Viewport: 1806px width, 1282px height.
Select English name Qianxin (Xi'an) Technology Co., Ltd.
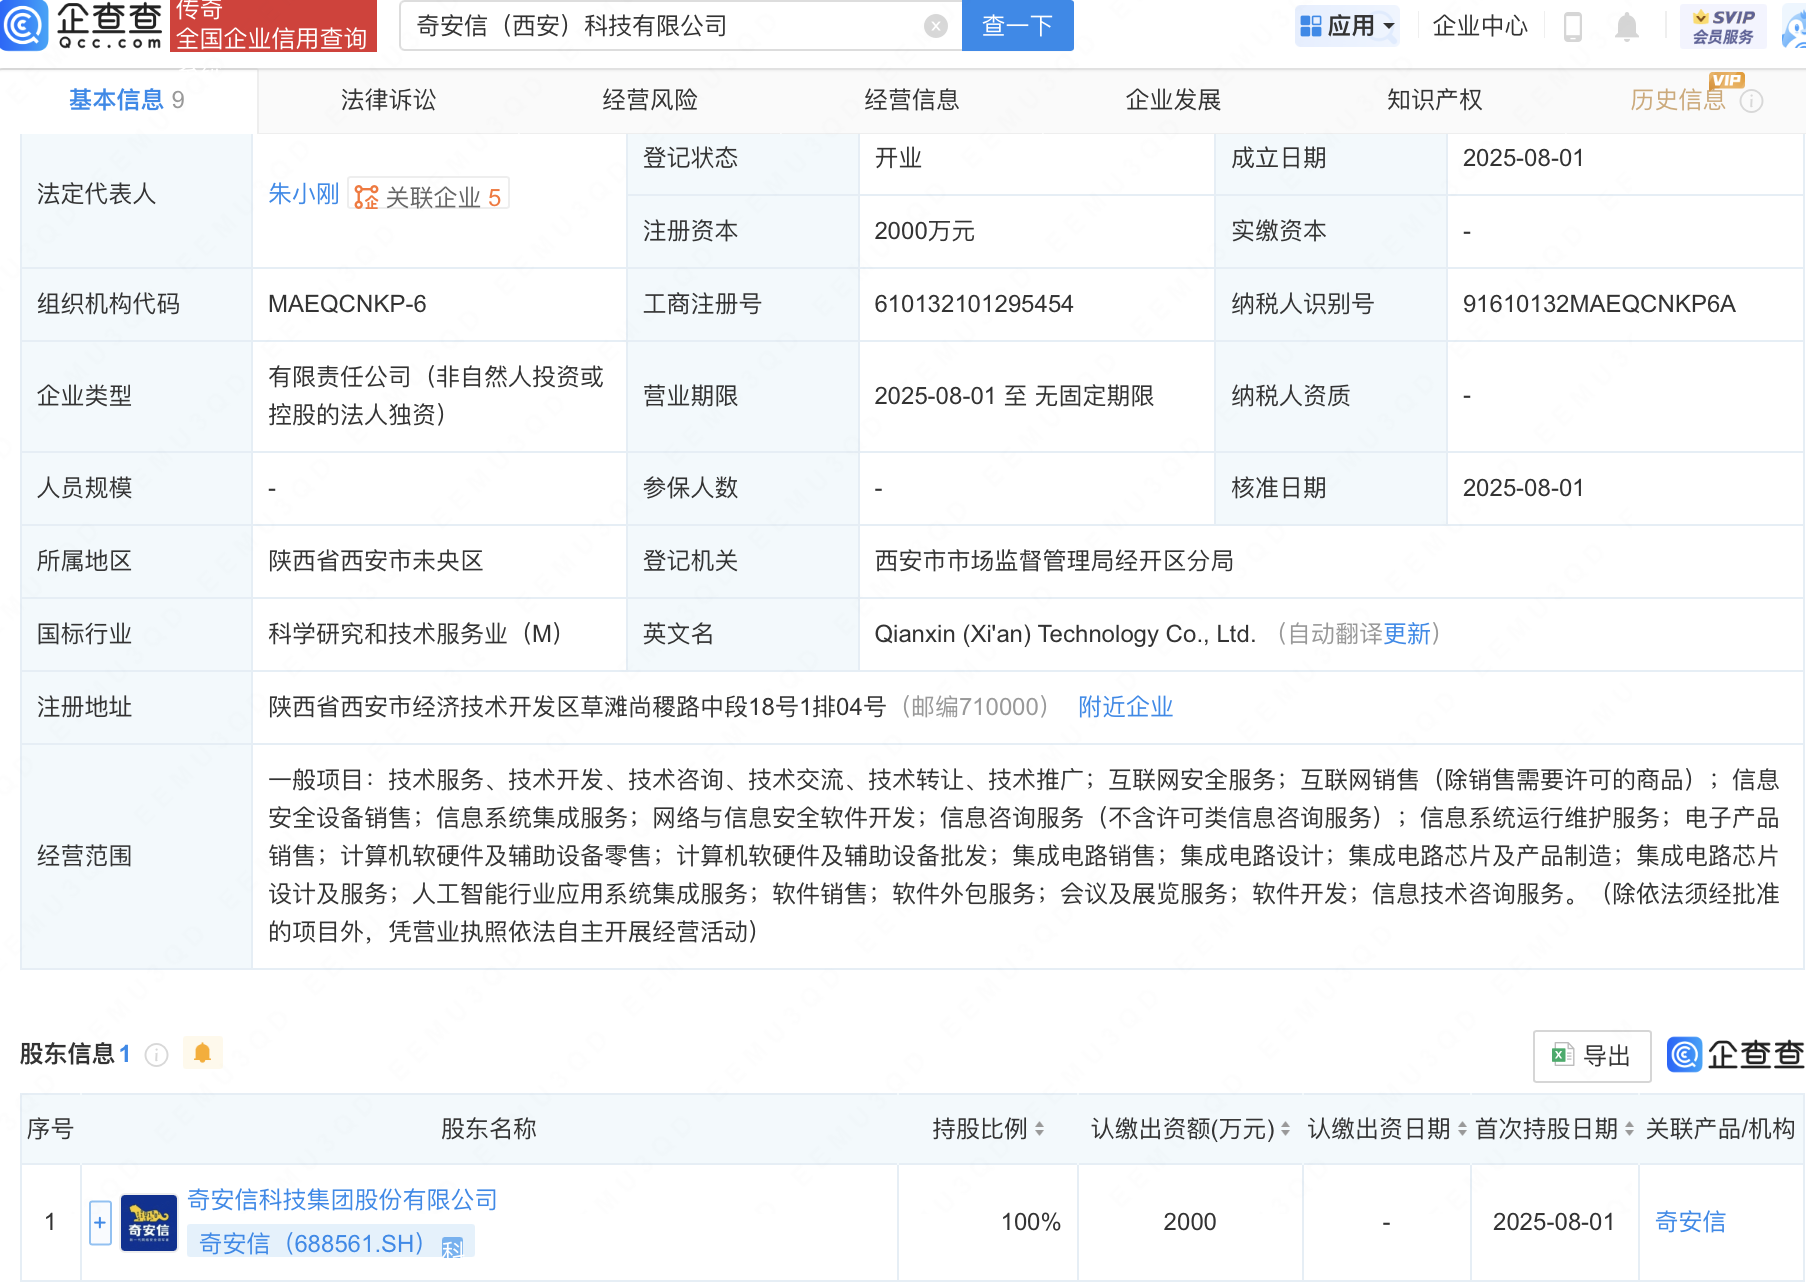coord(1065,634)
